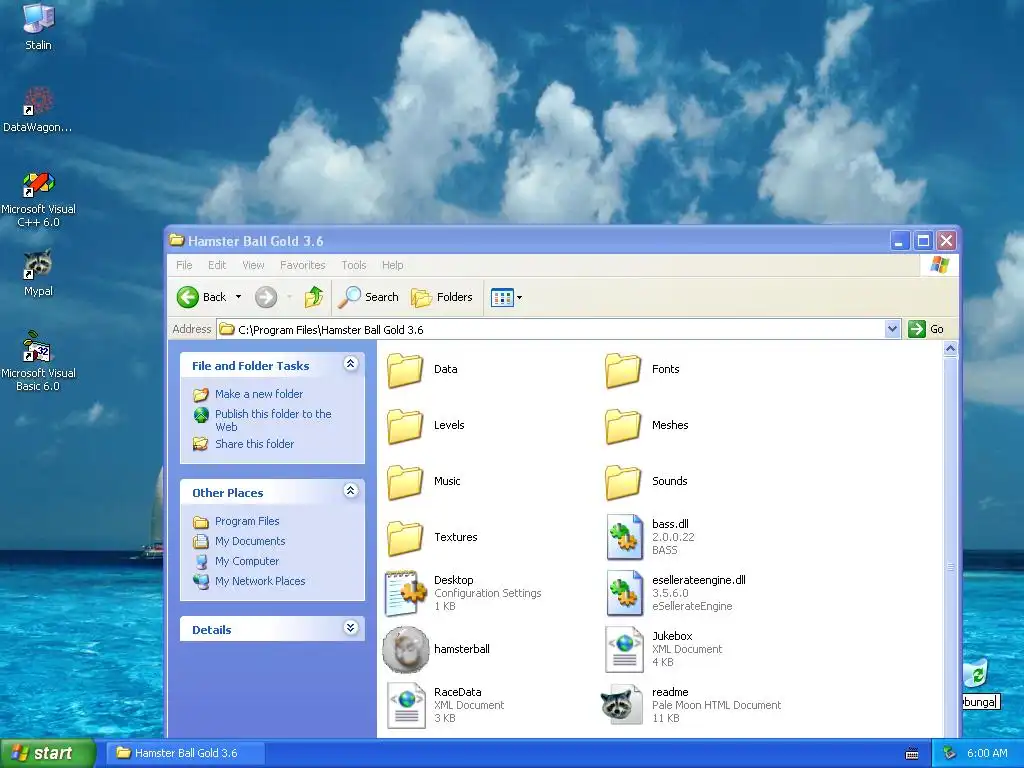Open the Back history dropdown arrow

[238, 297]
